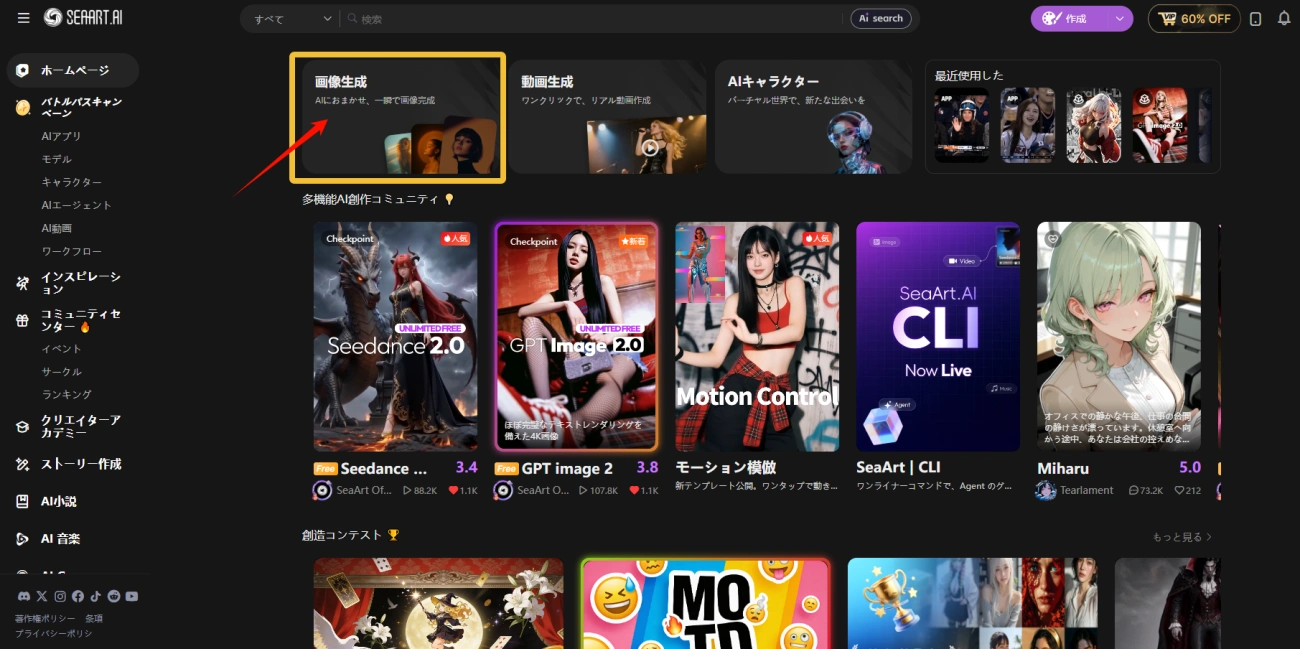The image size is (1300, 649).
Task: Click the purple 作成 create button
Action: point(1070,18)
